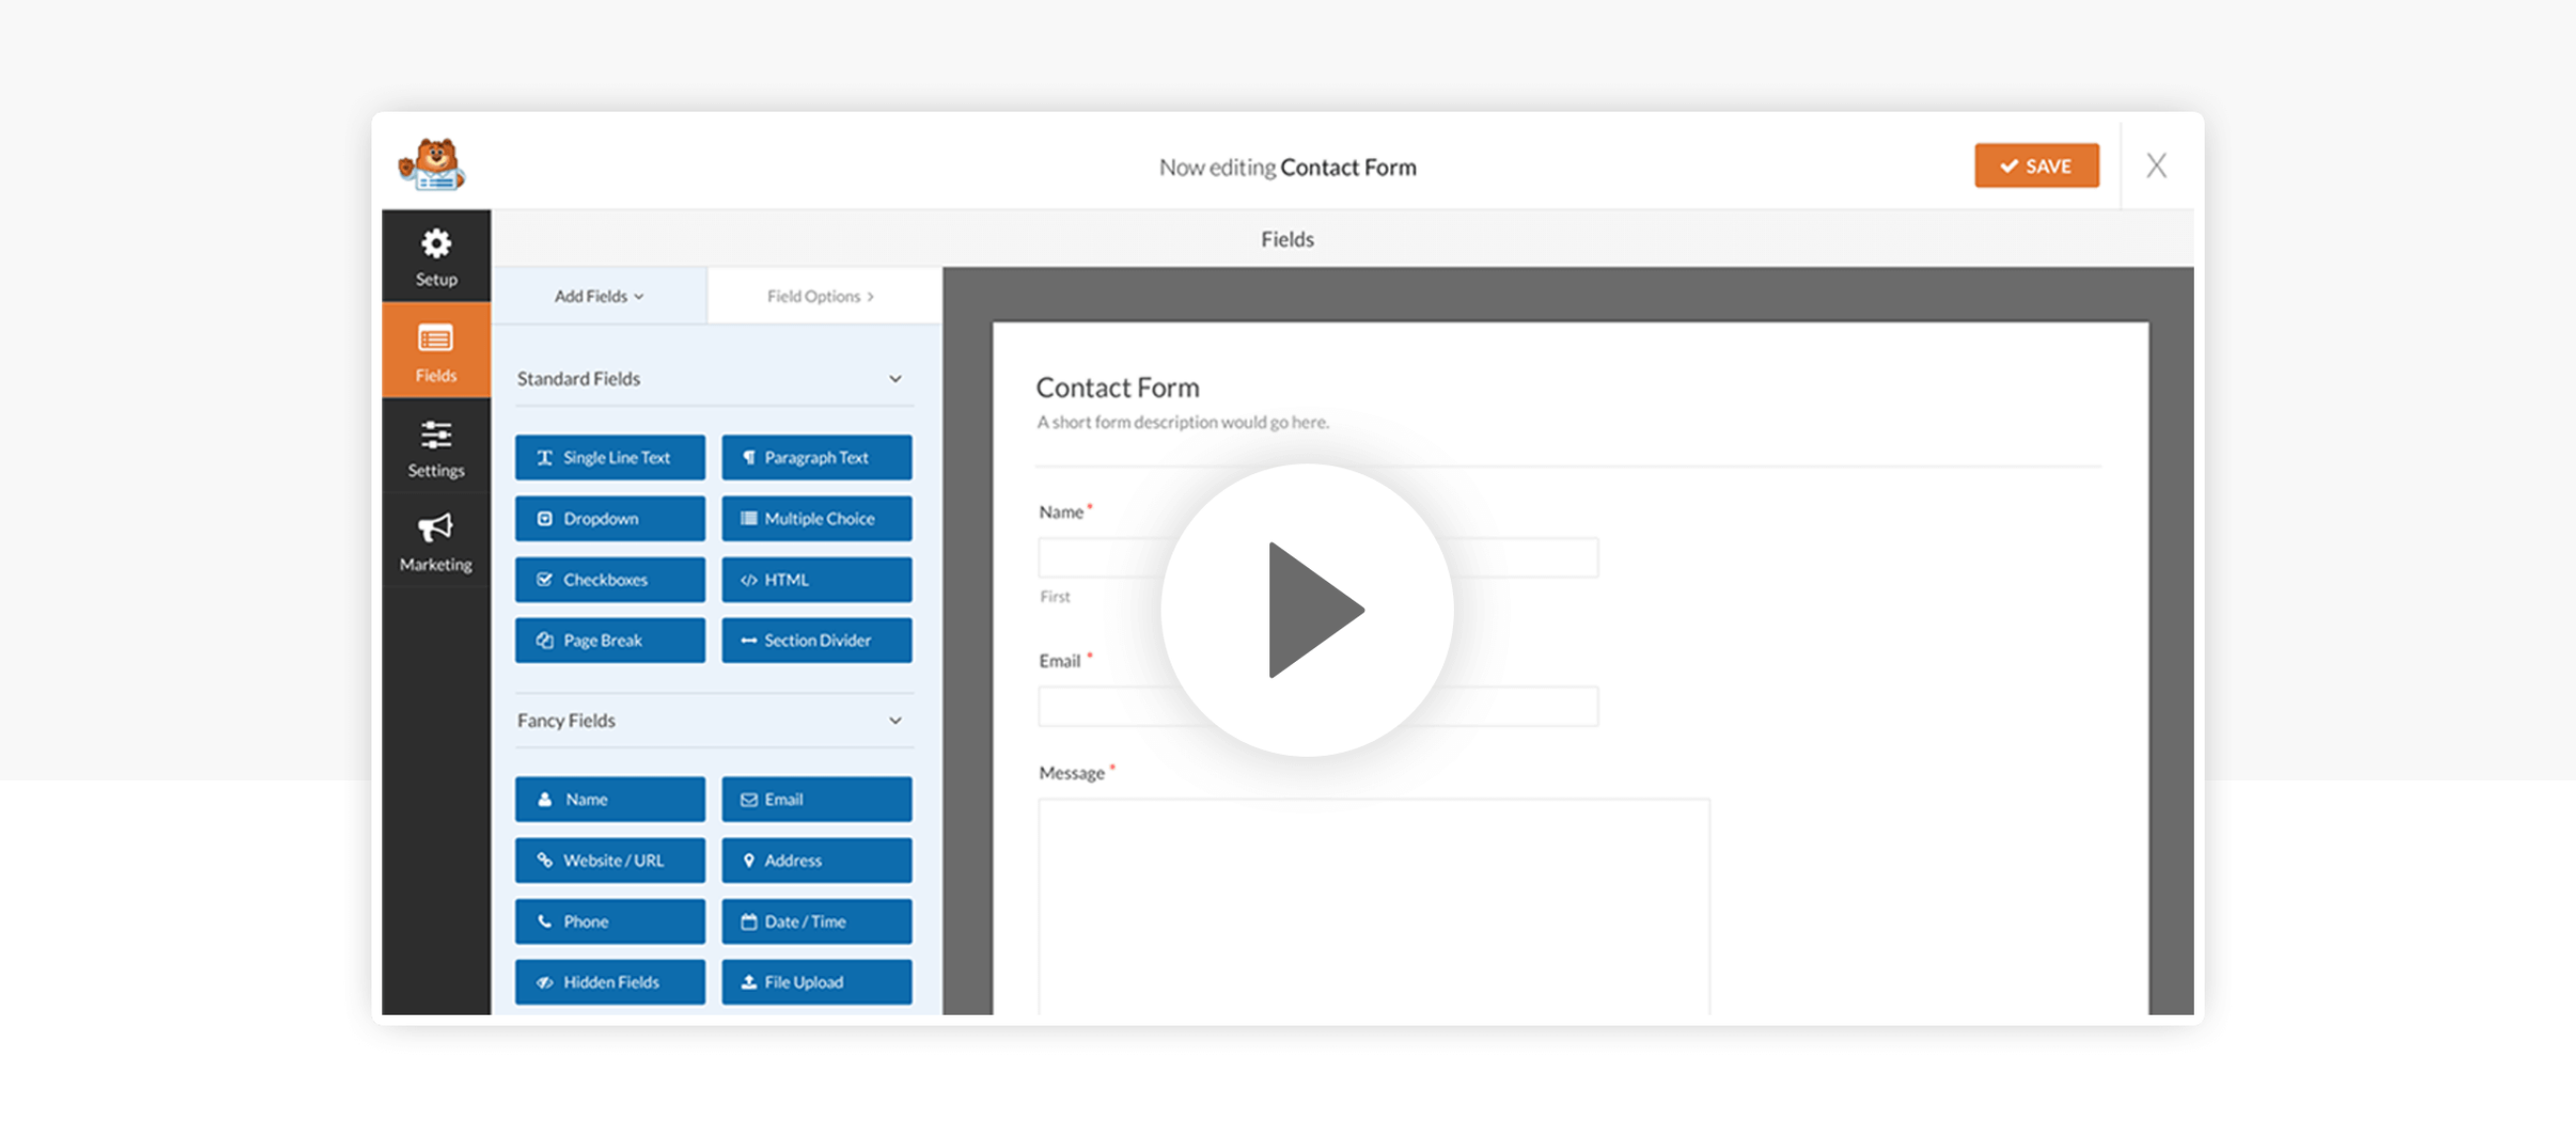Click the Message field label
The height and width of the screenshot is (1148, 2576).
[1071, 773]
